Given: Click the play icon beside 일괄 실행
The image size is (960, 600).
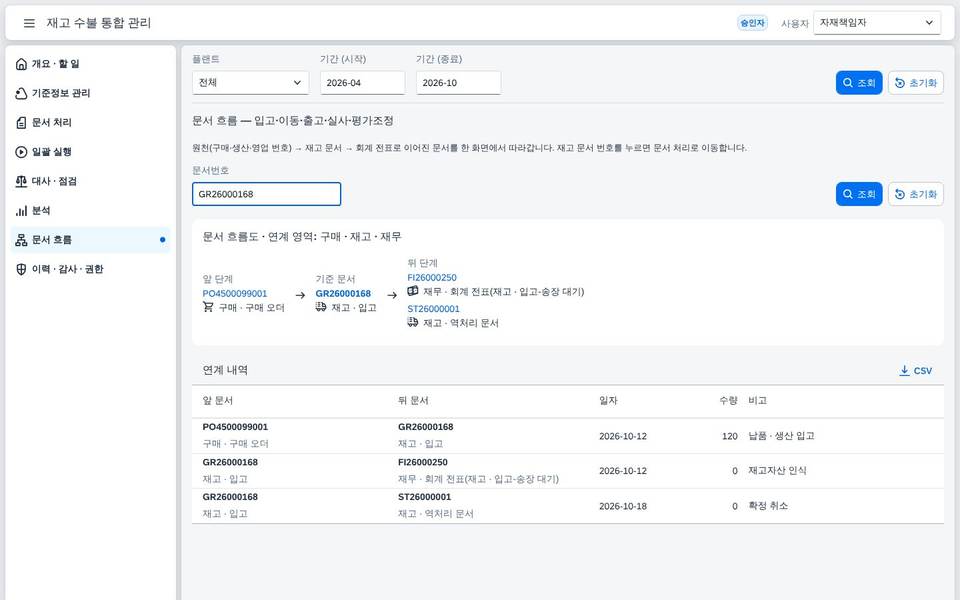Looking at the screenshot, I should click(x=21, y=152).
